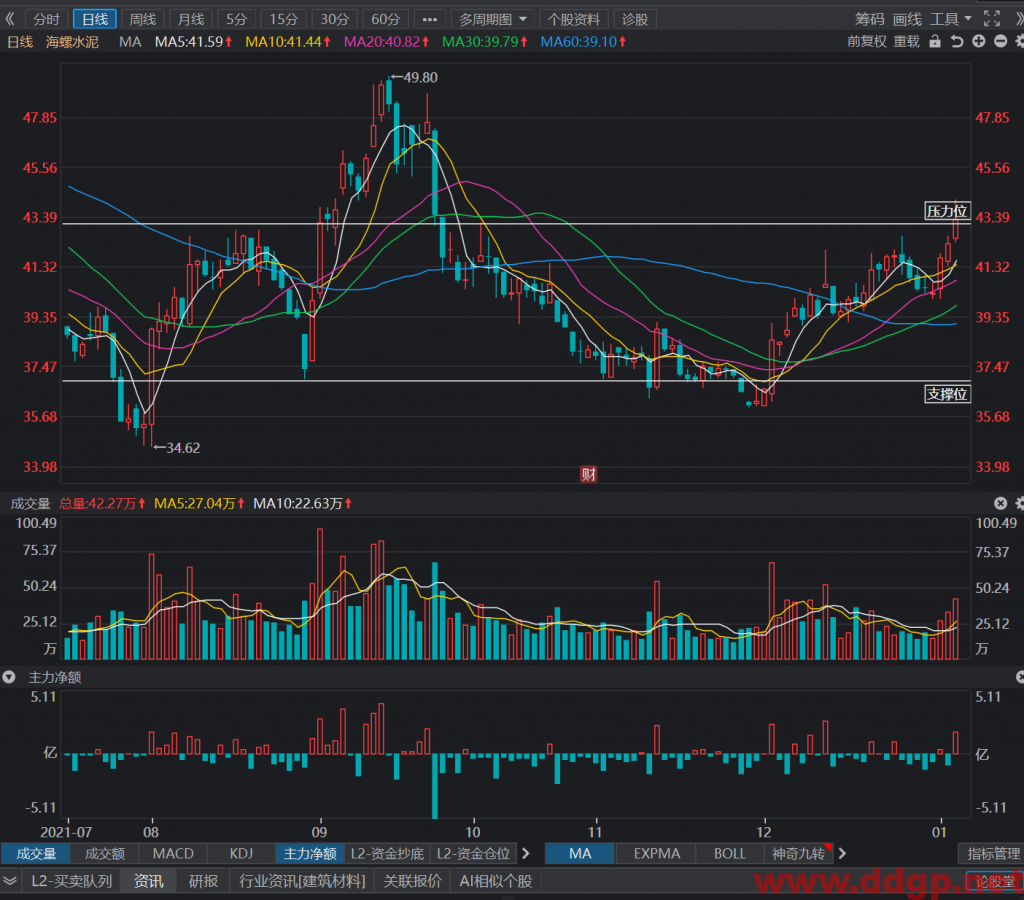Click MA5:41.59 legend value
This screenshot has width=1024, height=900.
point(193,42)
